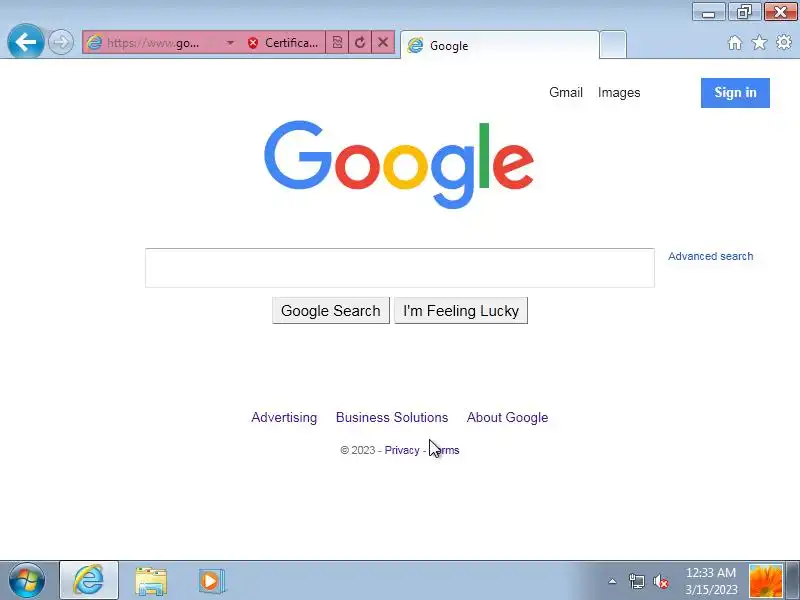Show hidden tray icons arrow

pos(612,581)
